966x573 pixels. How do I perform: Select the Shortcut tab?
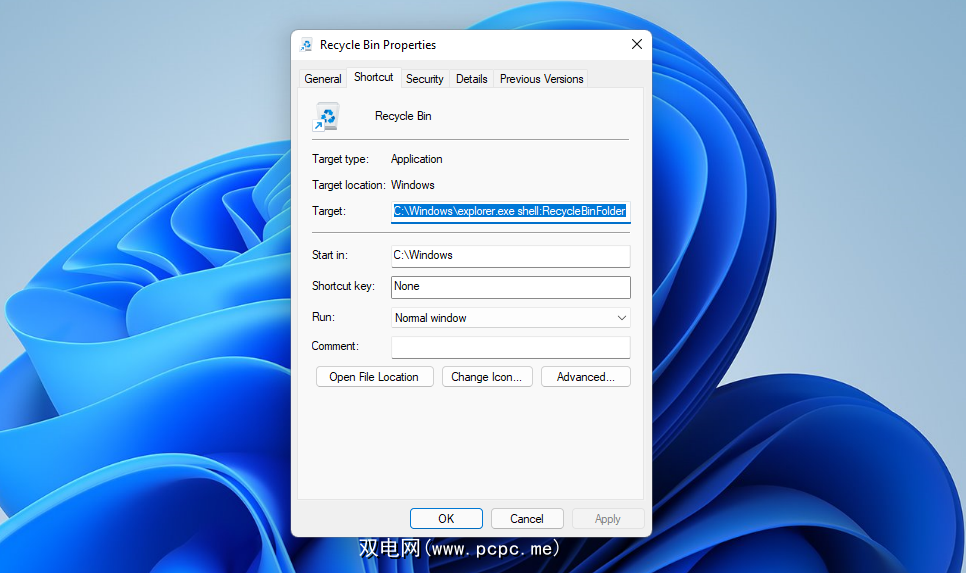point(373,77)
